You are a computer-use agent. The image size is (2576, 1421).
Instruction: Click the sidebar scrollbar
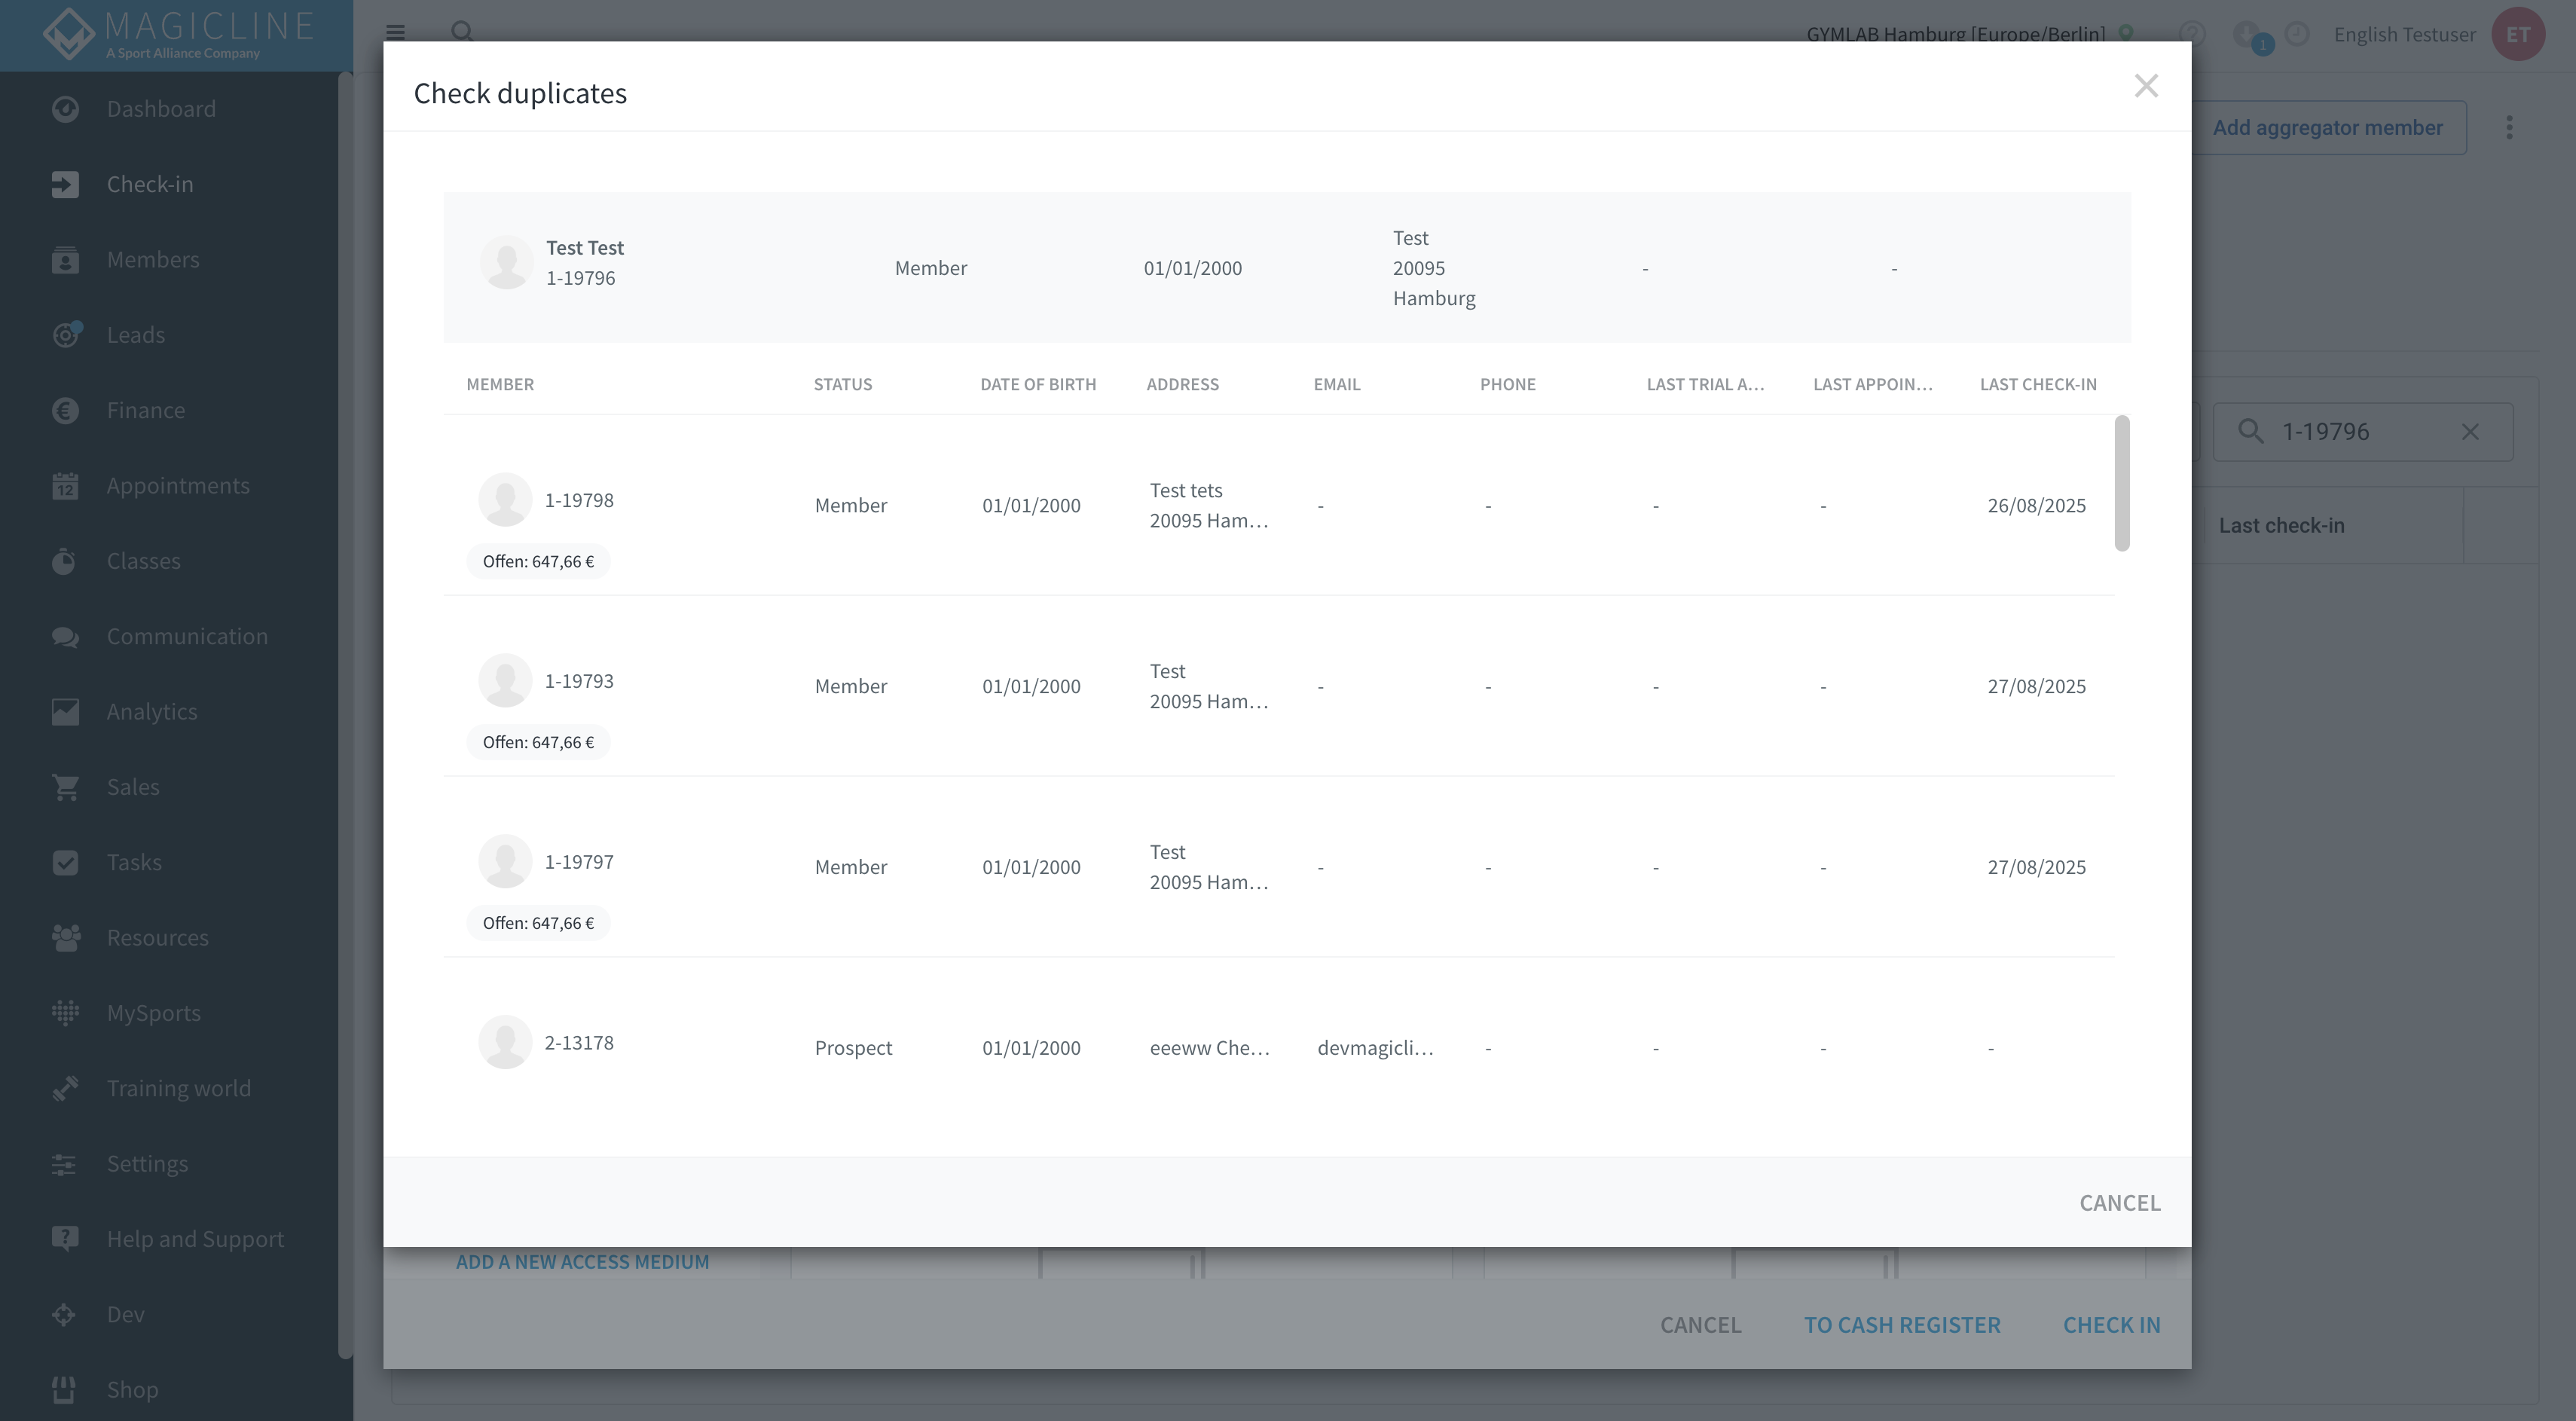345,715
